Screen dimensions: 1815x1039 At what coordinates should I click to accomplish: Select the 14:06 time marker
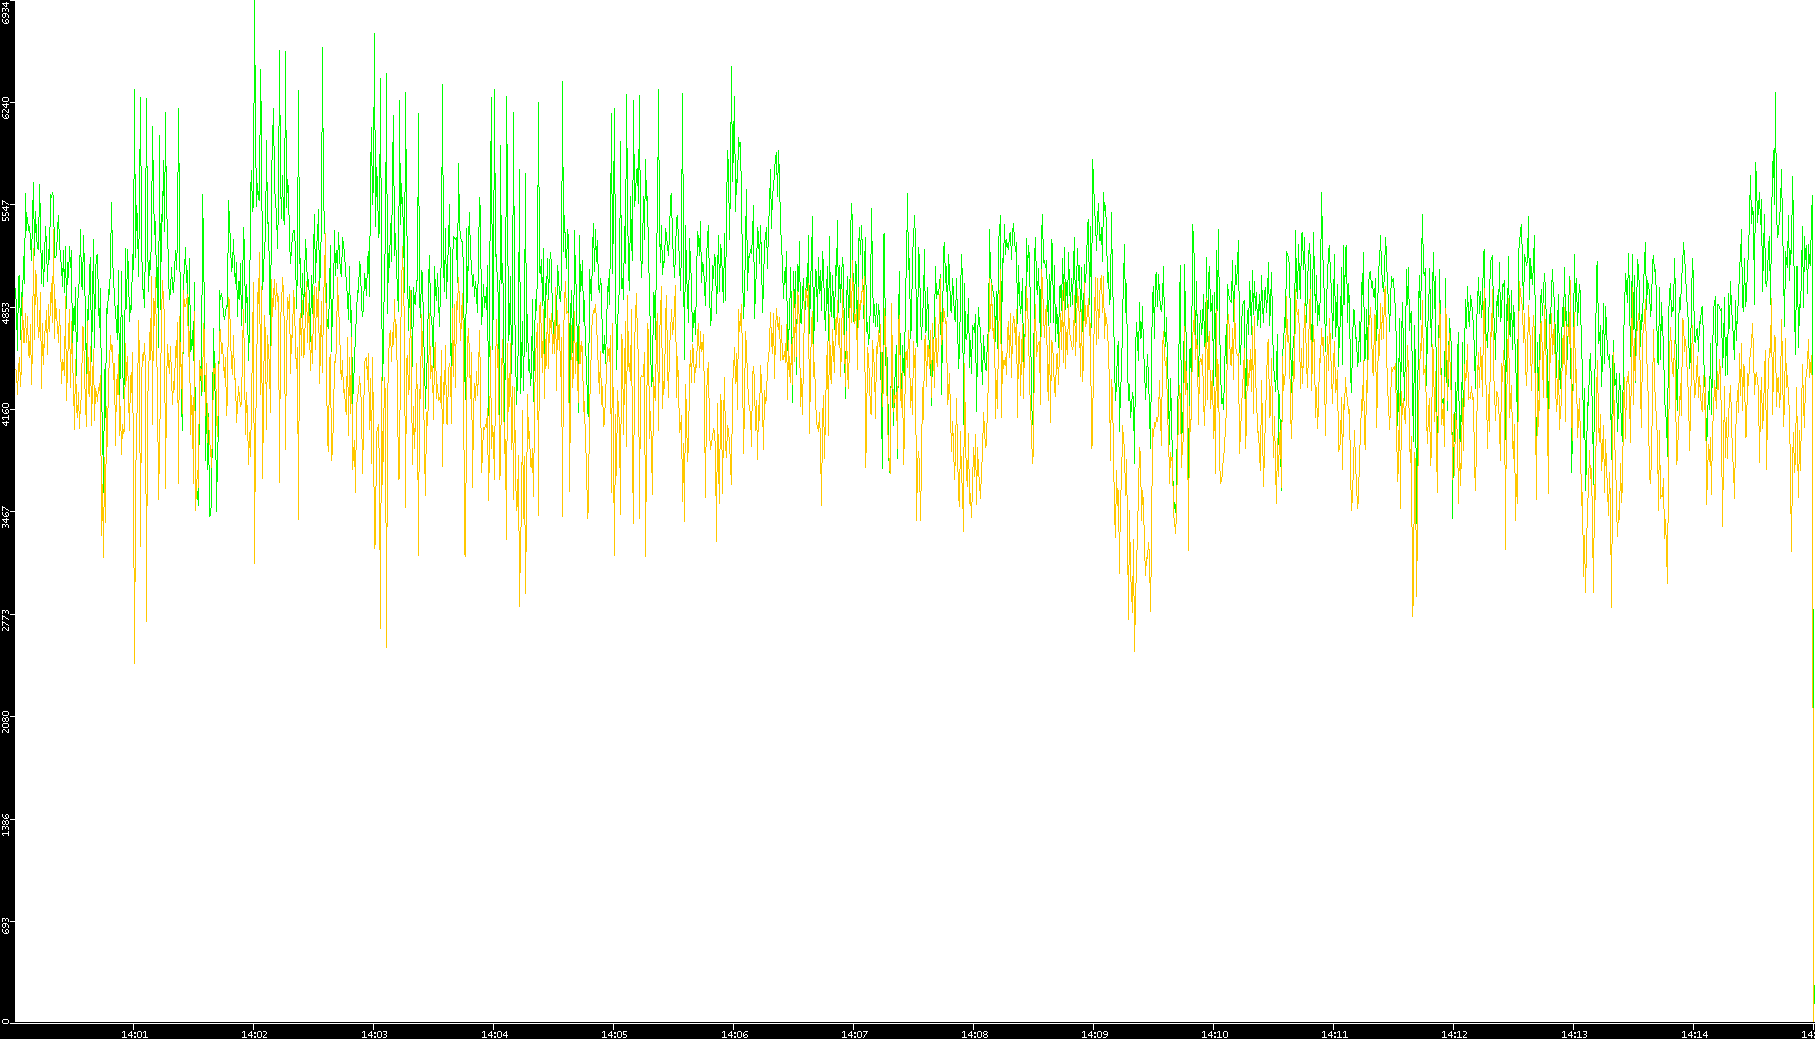coord(734,1034)
